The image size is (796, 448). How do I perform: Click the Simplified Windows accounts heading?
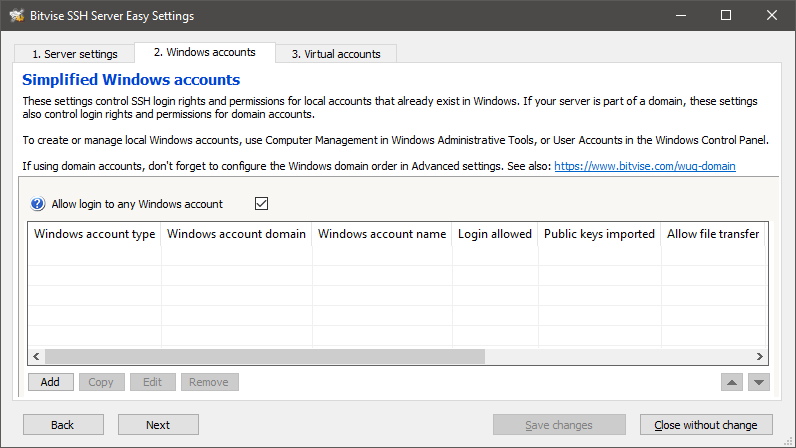(x=131, y=80)
